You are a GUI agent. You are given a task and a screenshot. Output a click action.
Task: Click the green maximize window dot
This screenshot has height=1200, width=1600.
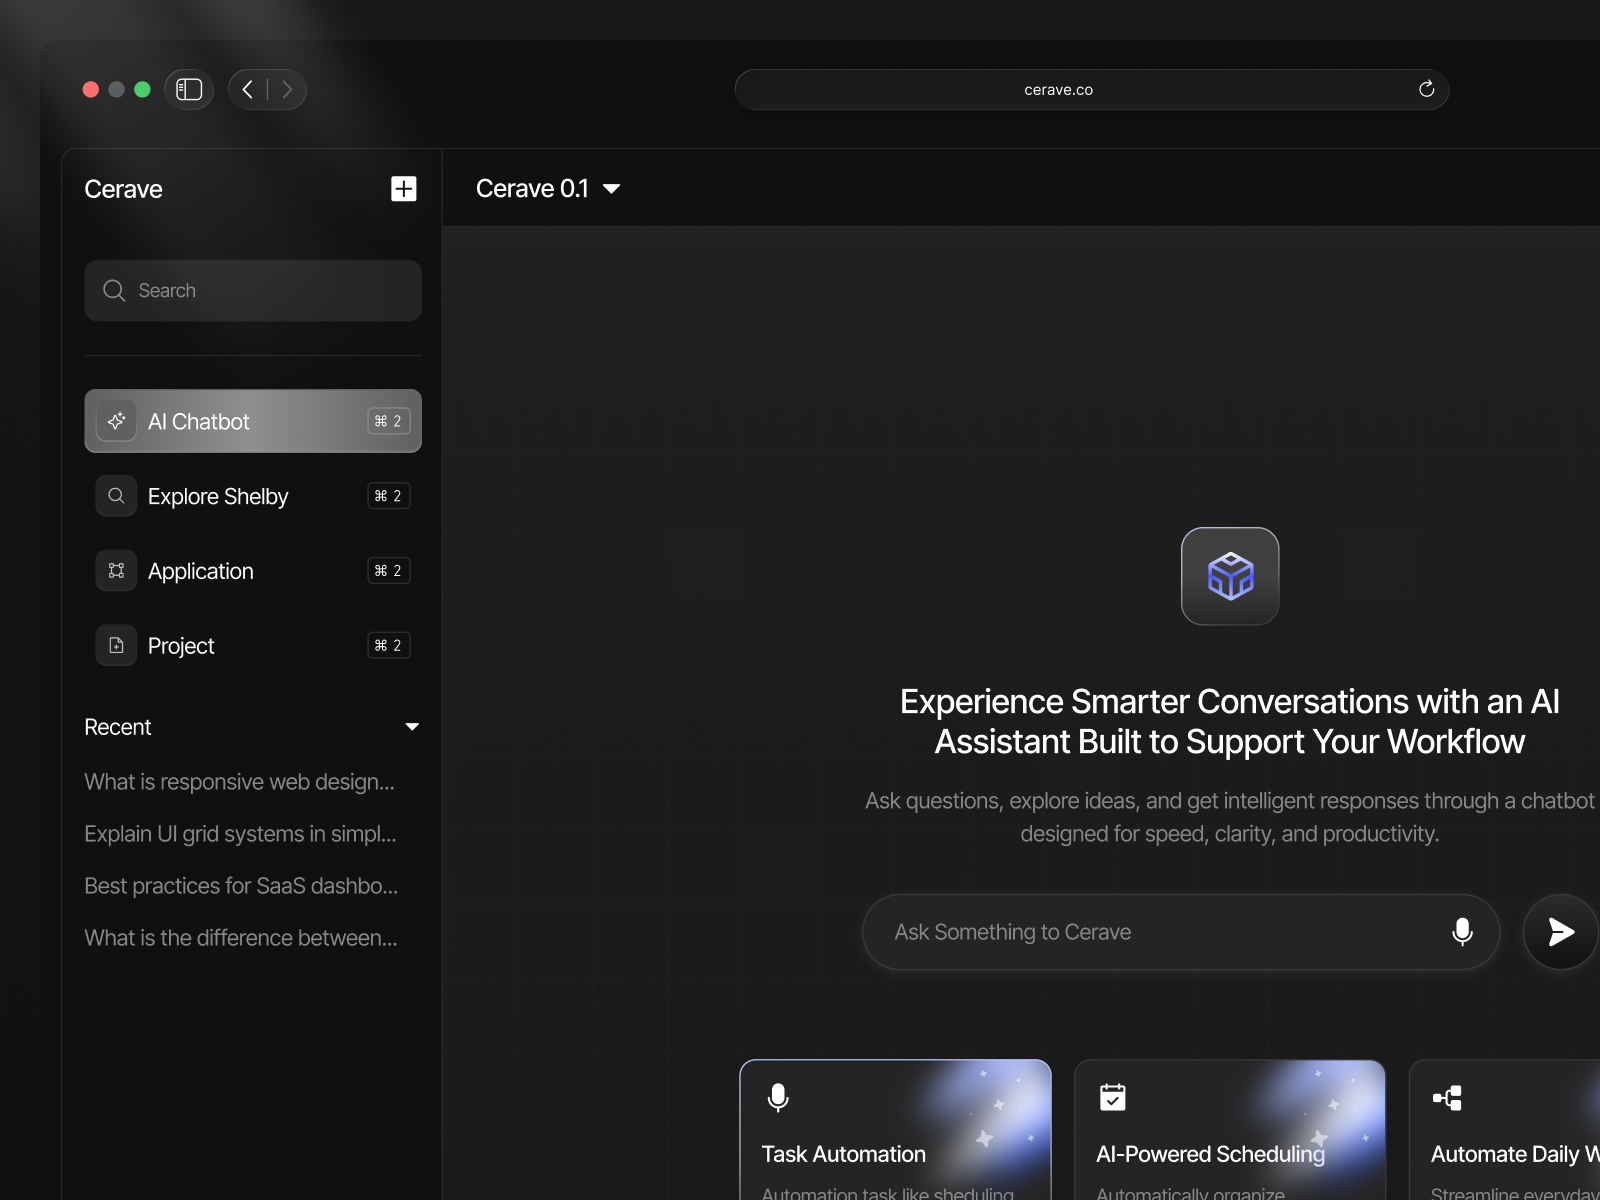(x=142, y=90)
